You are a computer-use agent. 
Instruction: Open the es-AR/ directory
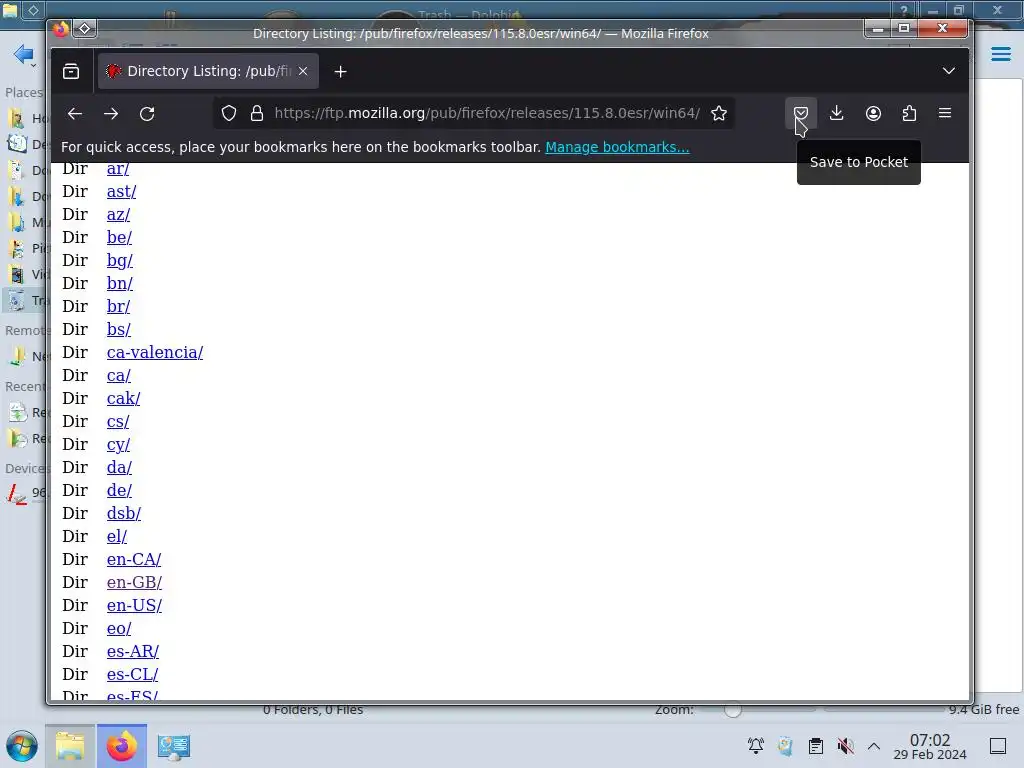pyautogui.click(x=133, y=652)
